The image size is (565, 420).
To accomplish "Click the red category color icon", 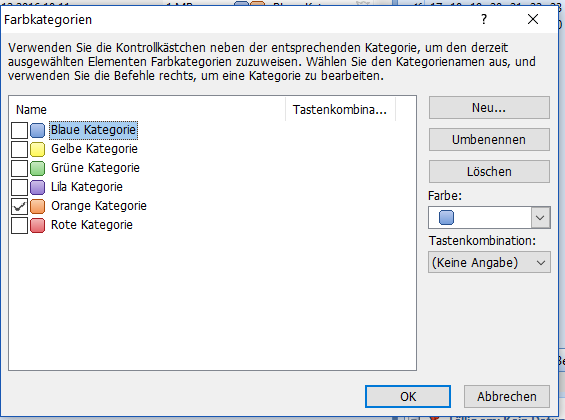I will (x=37, y=225).
